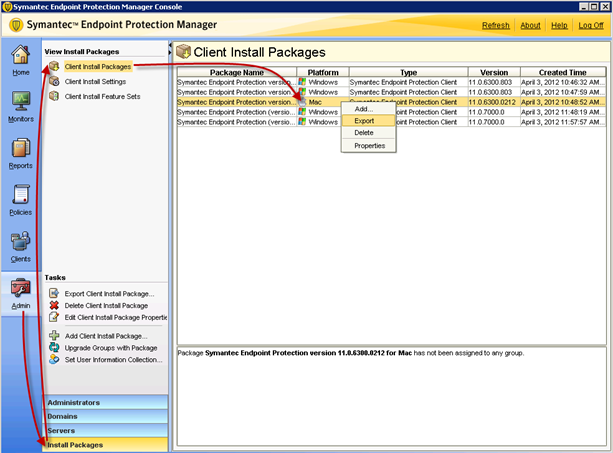The width and height of the screenshot is (613, 453).
Task: Click the Refresh link in header
Action: click(x=496, y=25)
